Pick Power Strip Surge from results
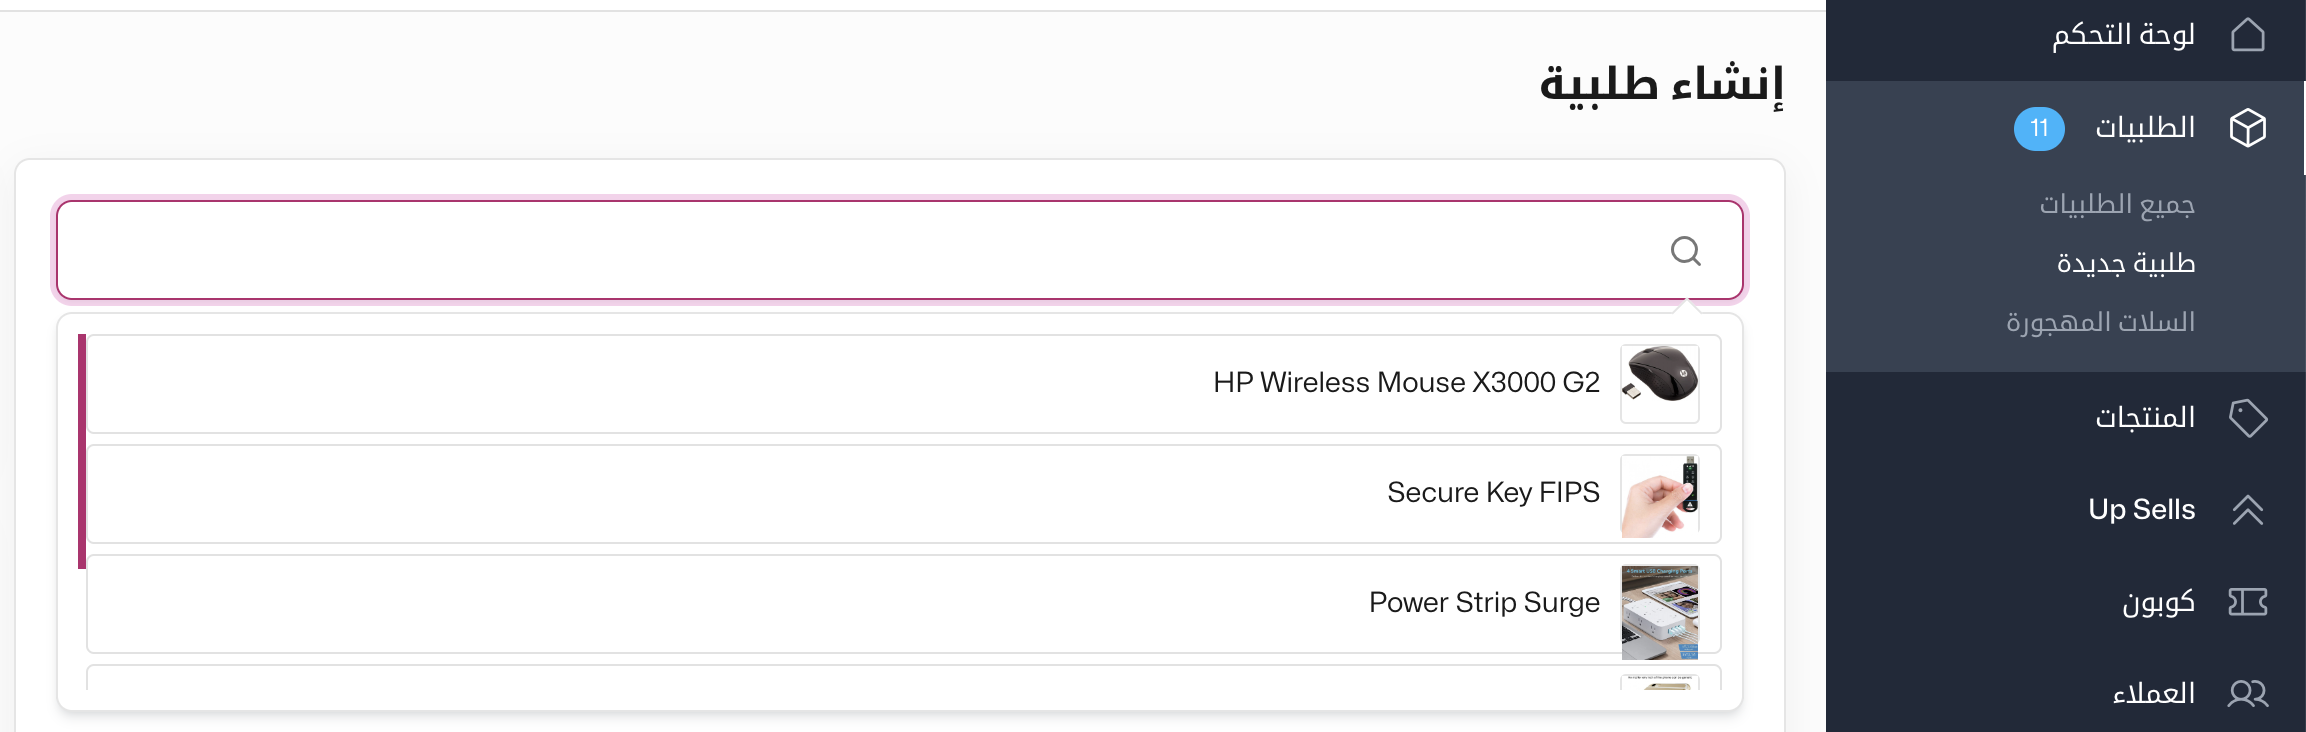This screenshot has height=732, width=2306. coord(904,604)
